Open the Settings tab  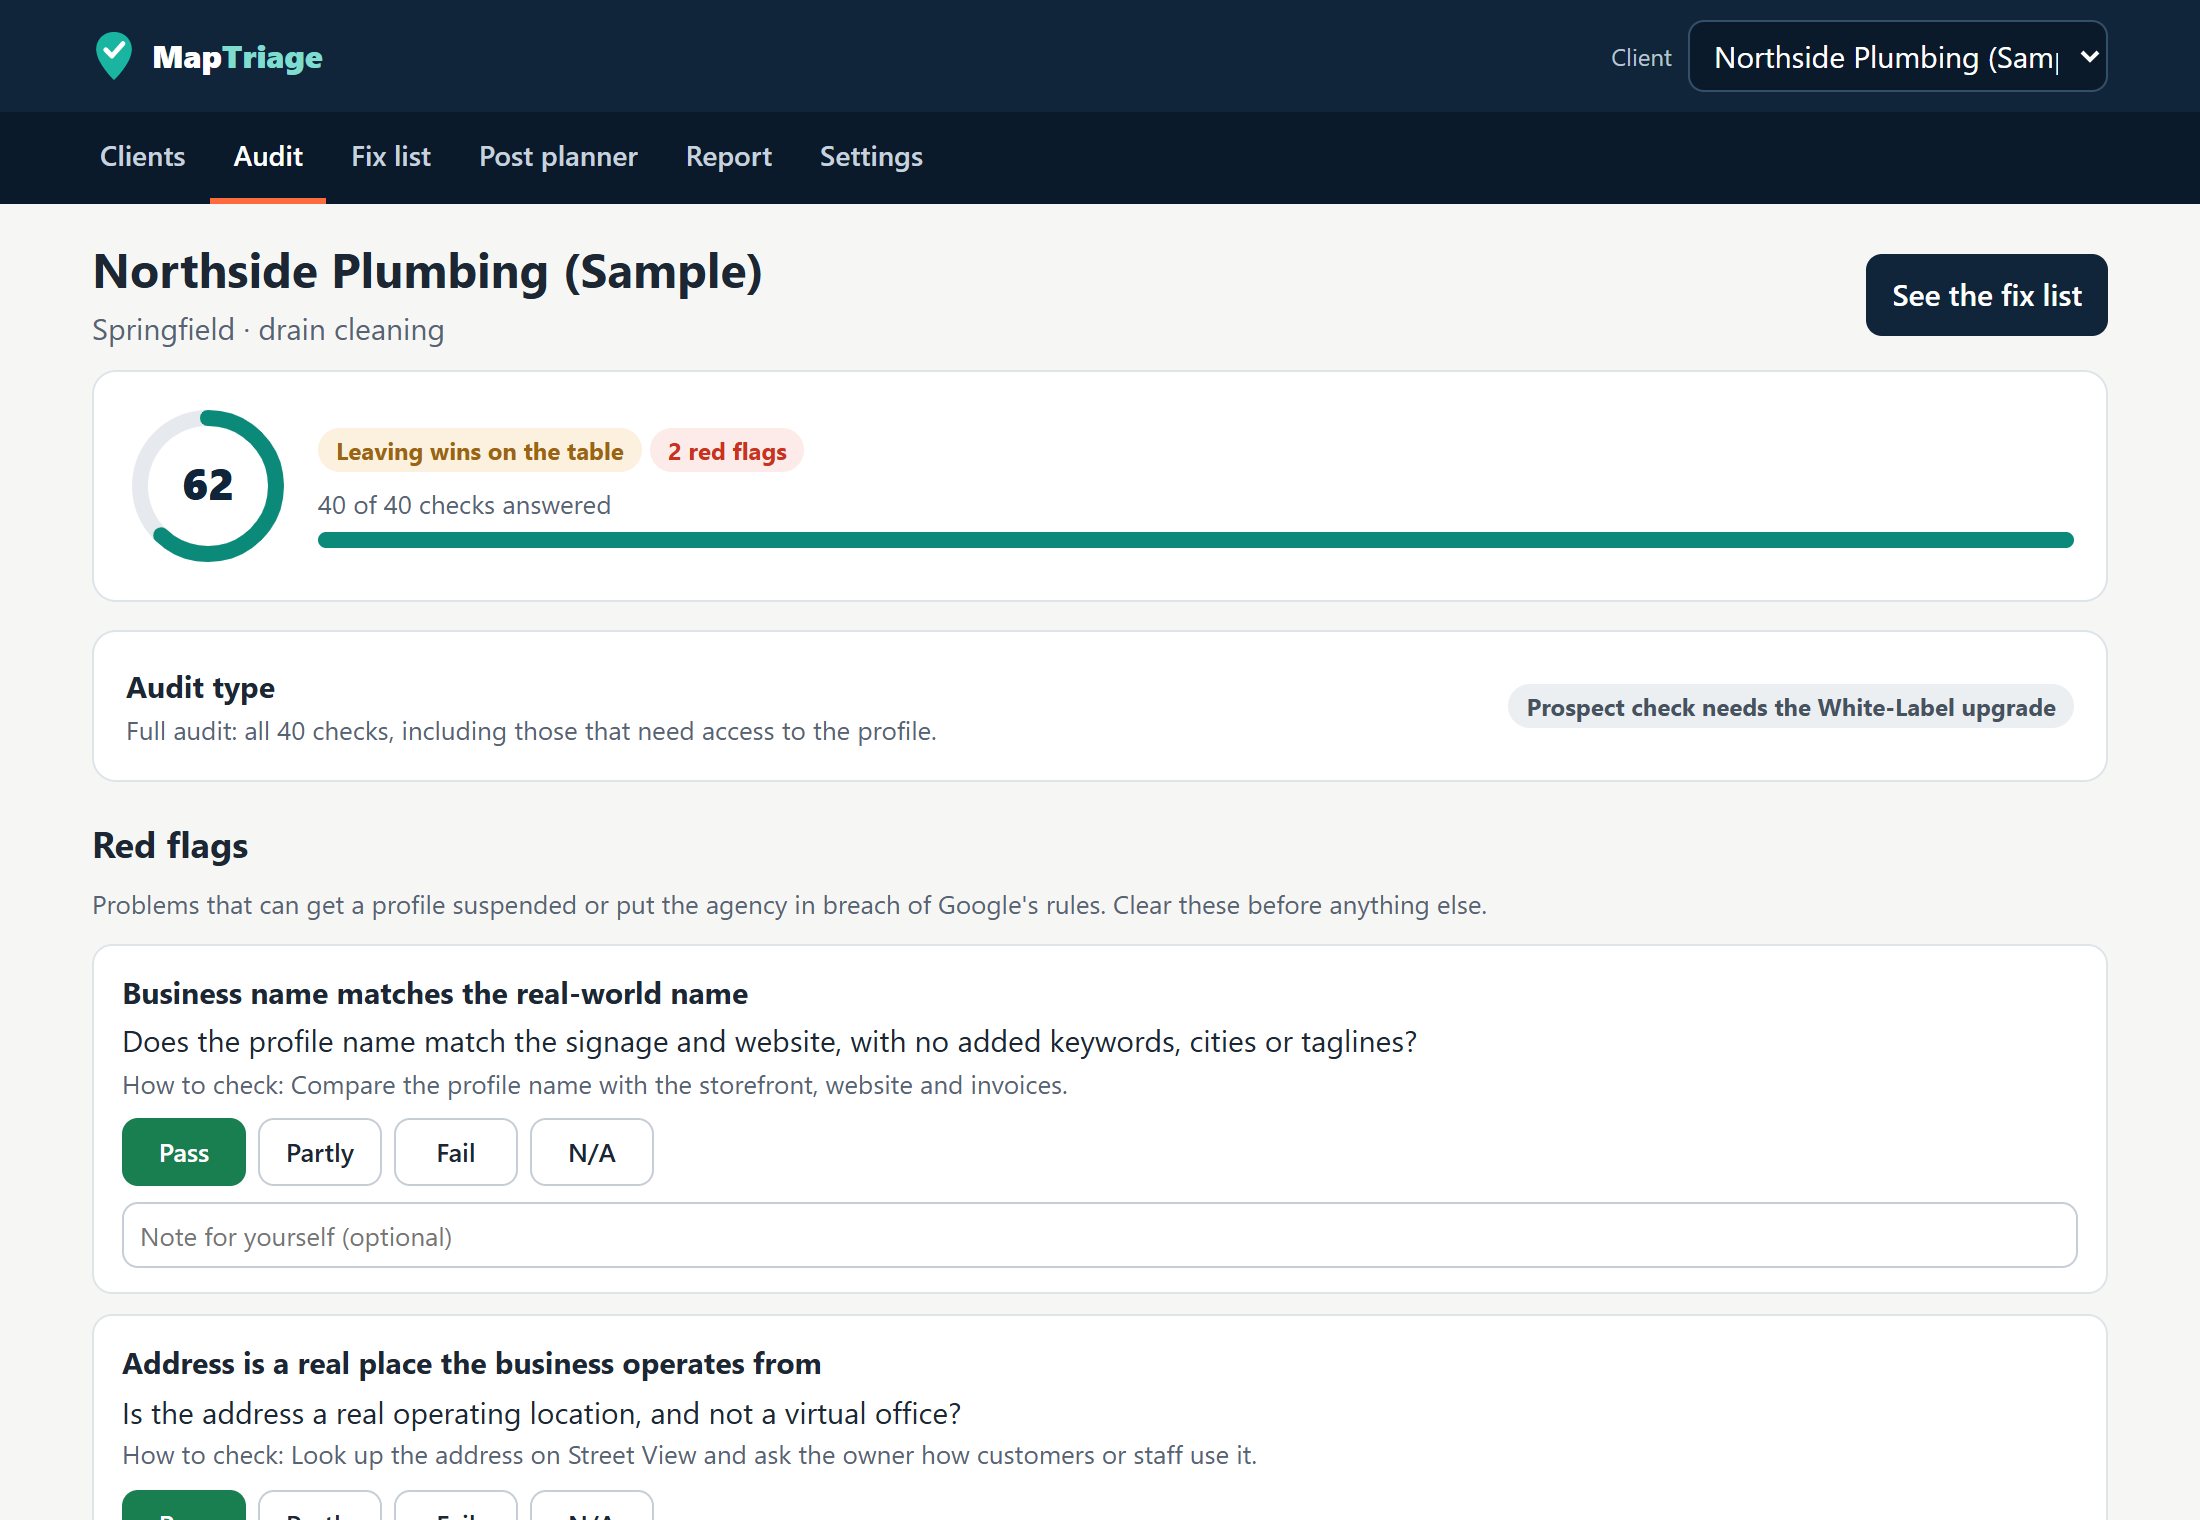pyautogui.click(x=871, y=157)
